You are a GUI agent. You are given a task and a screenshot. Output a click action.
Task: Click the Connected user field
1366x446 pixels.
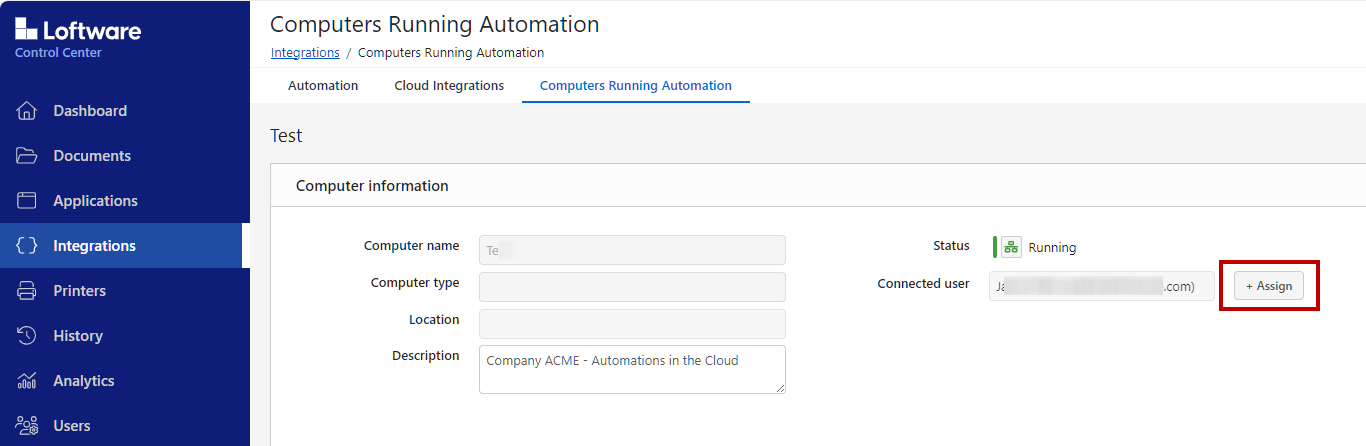1101,286
